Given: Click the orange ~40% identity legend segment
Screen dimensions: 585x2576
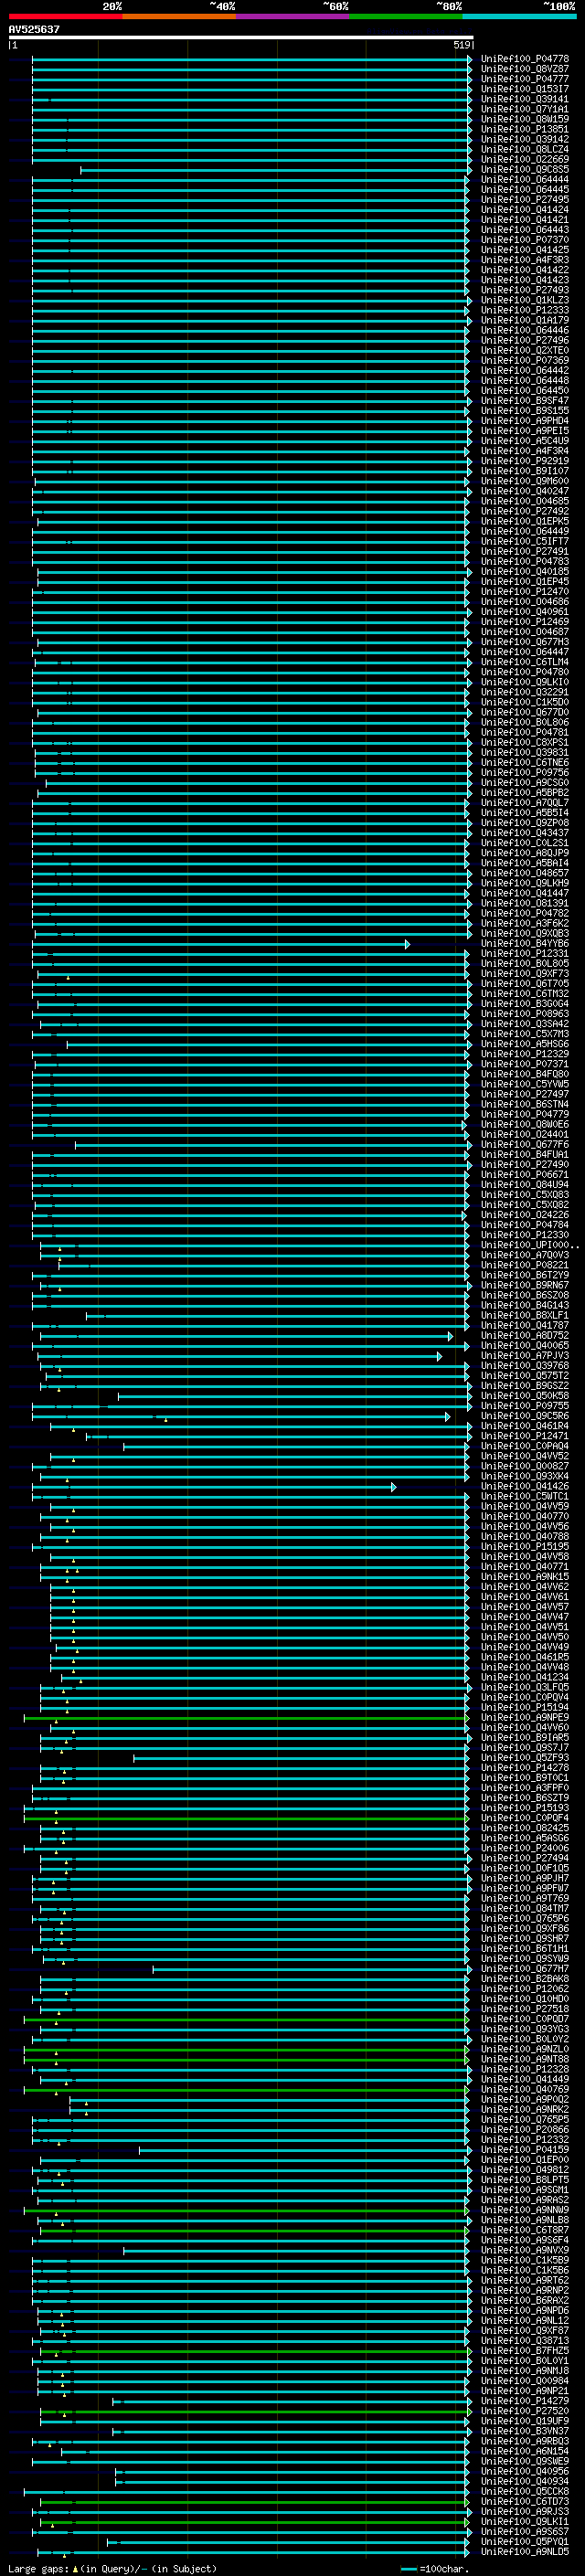Looking at the screenshot, I should tap(178, 16).
